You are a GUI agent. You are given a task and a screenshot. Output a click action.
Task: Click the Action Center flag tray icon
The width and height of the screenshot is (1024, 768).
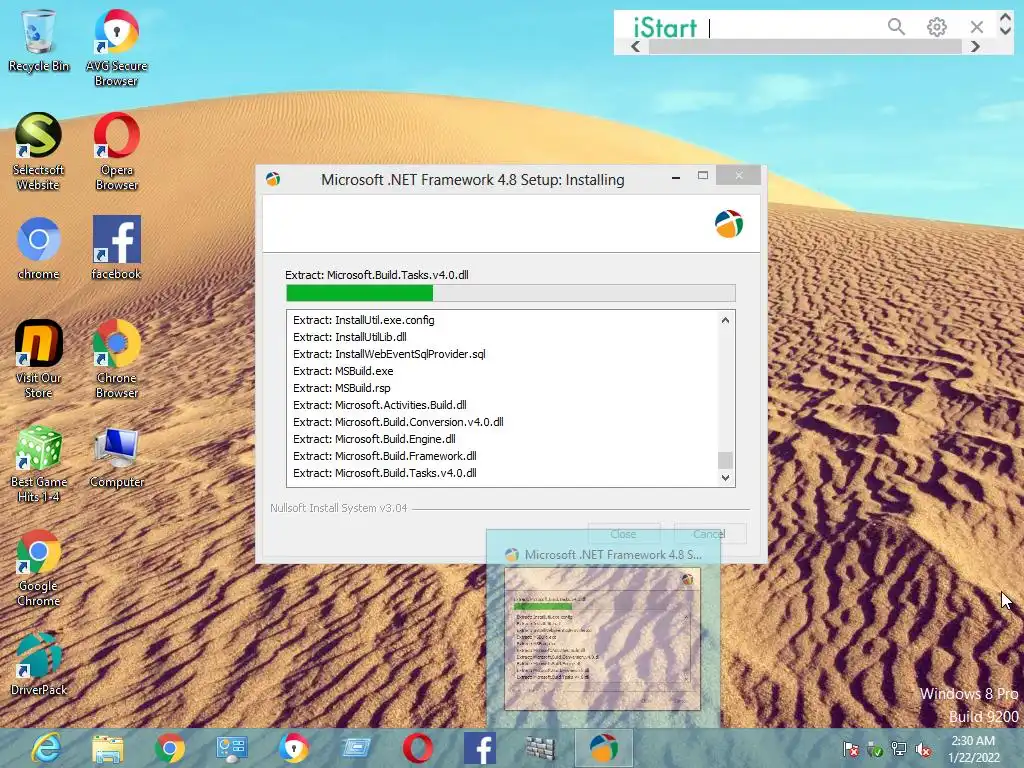click(x=850, y=750)
